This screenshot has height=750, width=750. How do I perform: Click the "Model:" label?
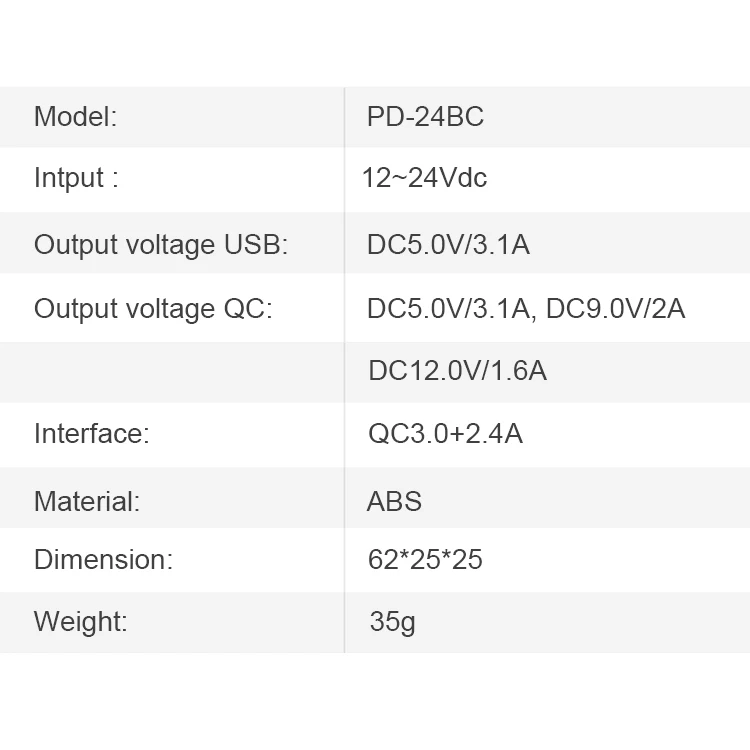coord(76,117)
